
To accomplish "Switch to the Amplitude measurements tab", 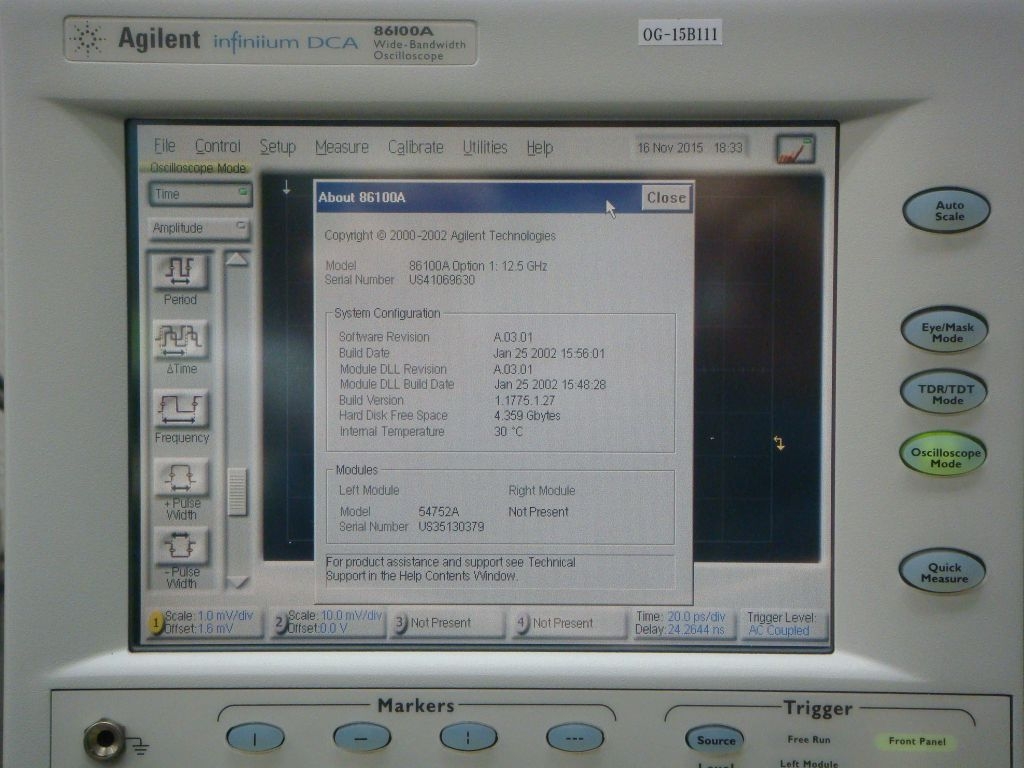I will click(199, 228).
